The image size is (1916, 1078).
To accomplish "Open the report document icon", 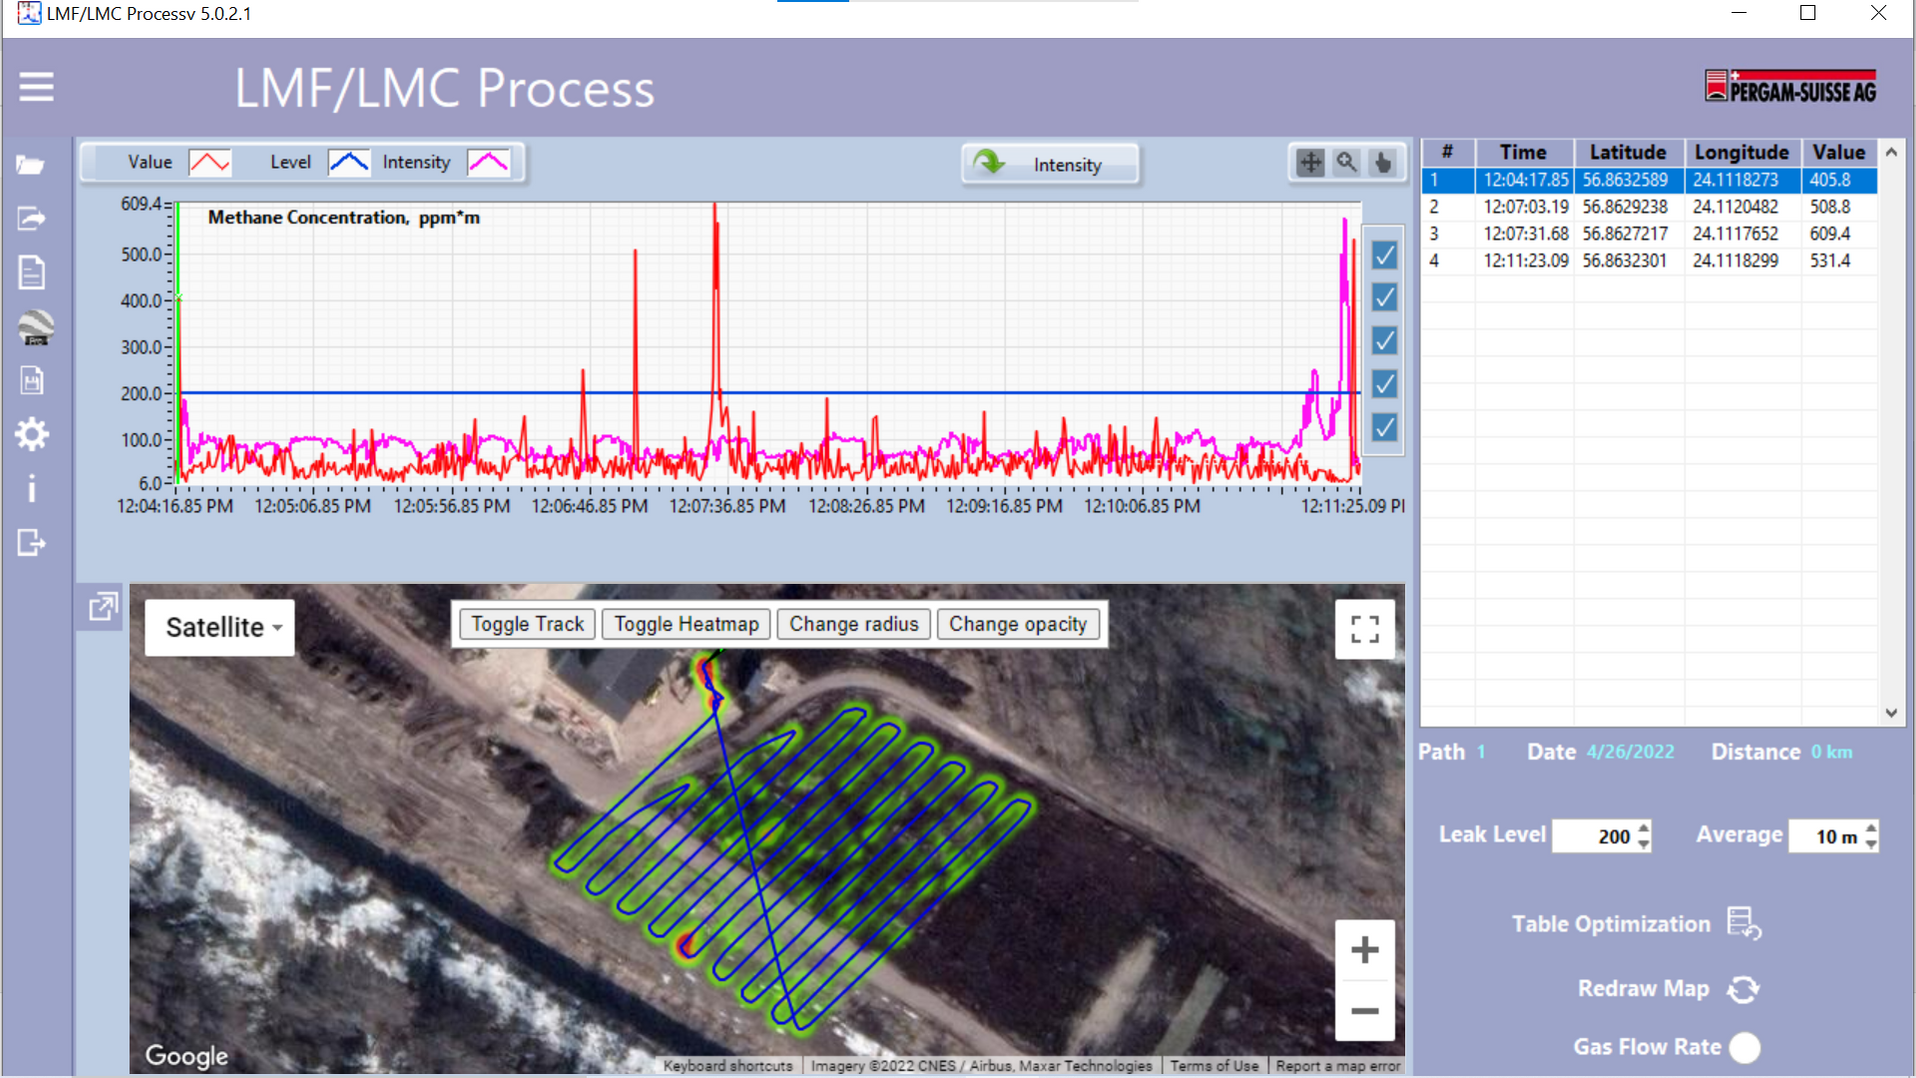I will pyautogui.click(x=32, y=272).
